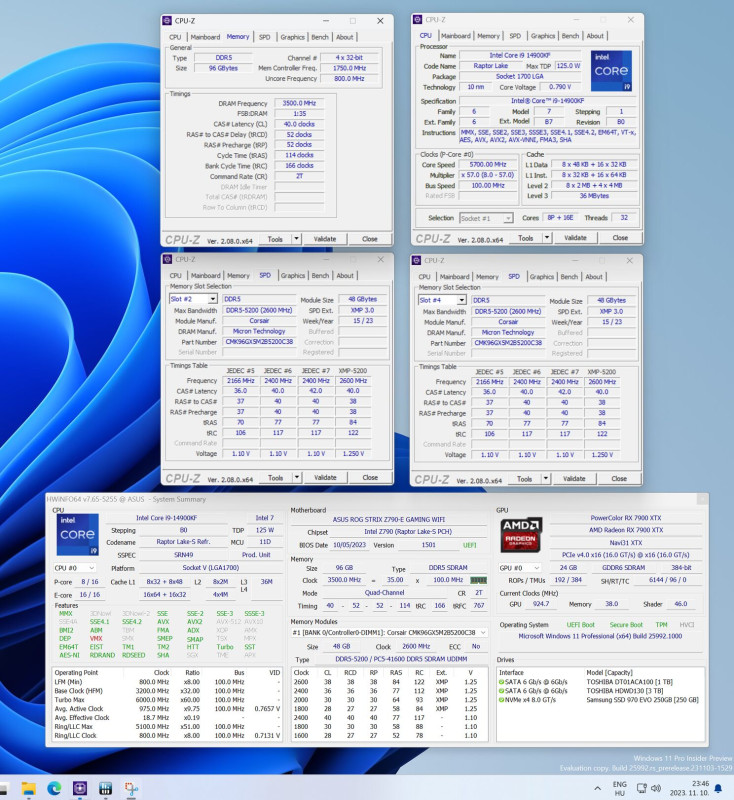This screenshot has width=734, height=800.
Task: Click Close in the Core i9 CPU window
Action: click(620, 238)
